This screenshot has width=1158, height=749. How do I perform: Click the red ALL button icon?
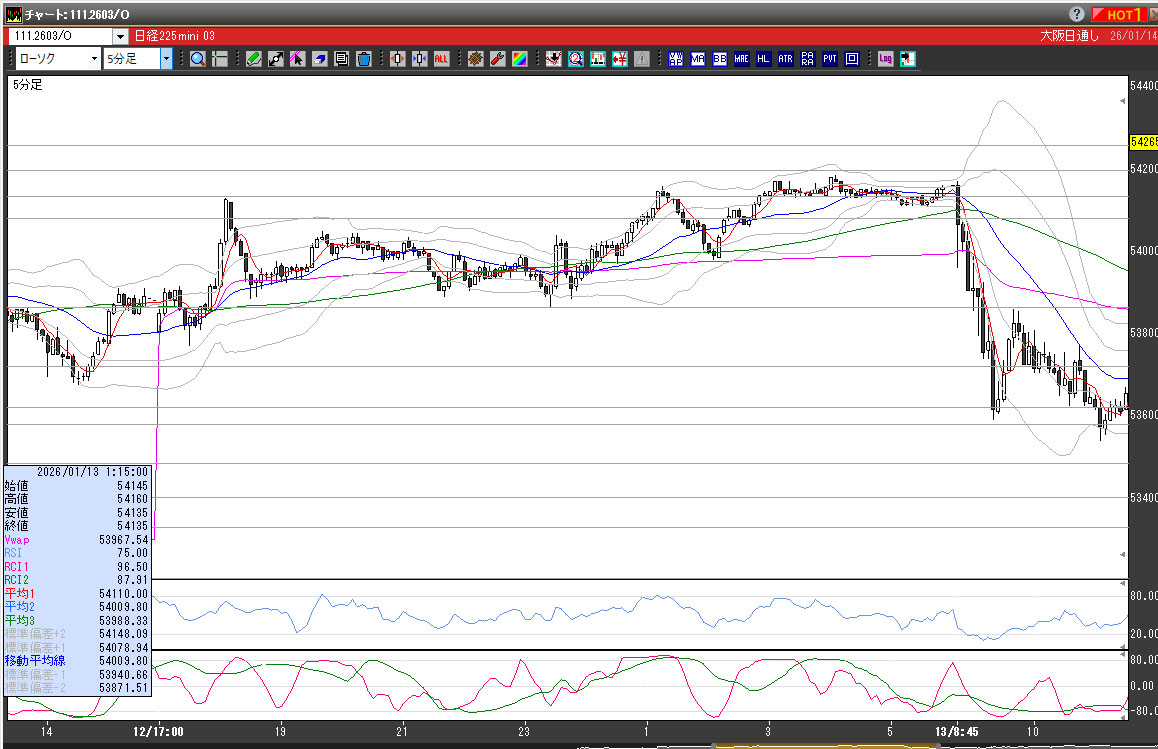[x=441, y=59]
